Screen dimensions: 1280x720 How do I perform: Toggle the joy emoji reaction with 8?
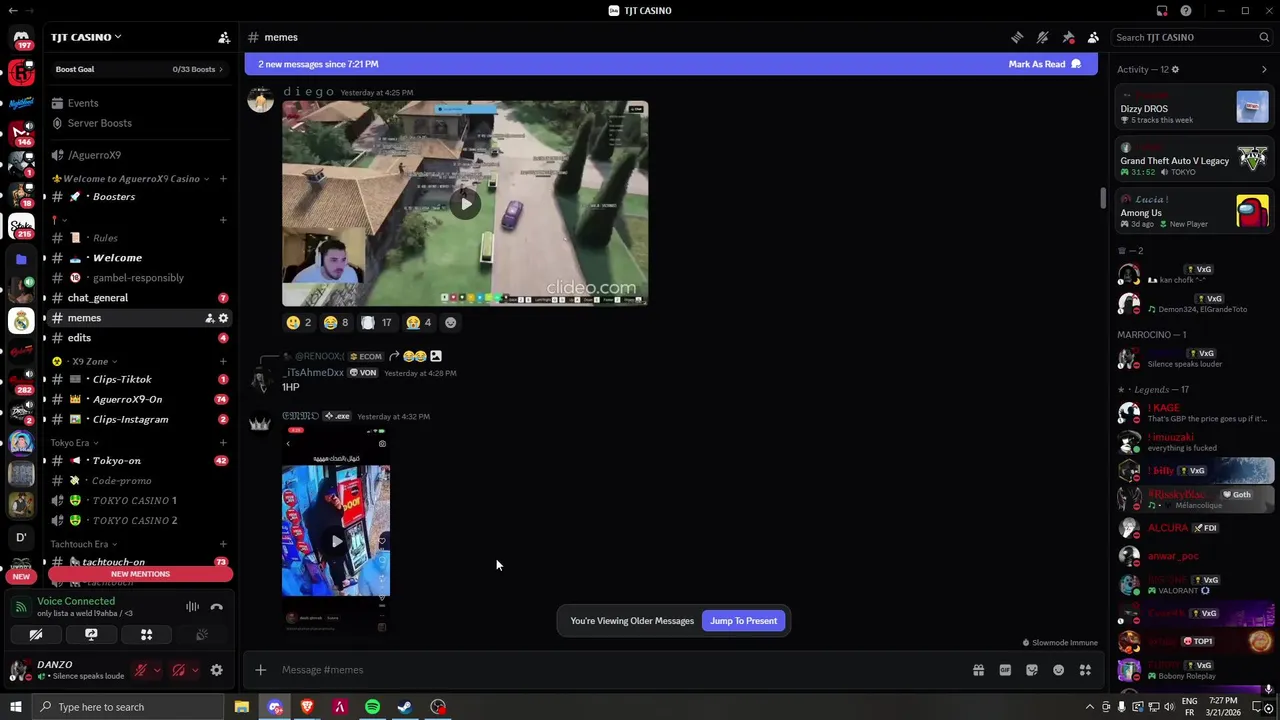click(336, 322)
